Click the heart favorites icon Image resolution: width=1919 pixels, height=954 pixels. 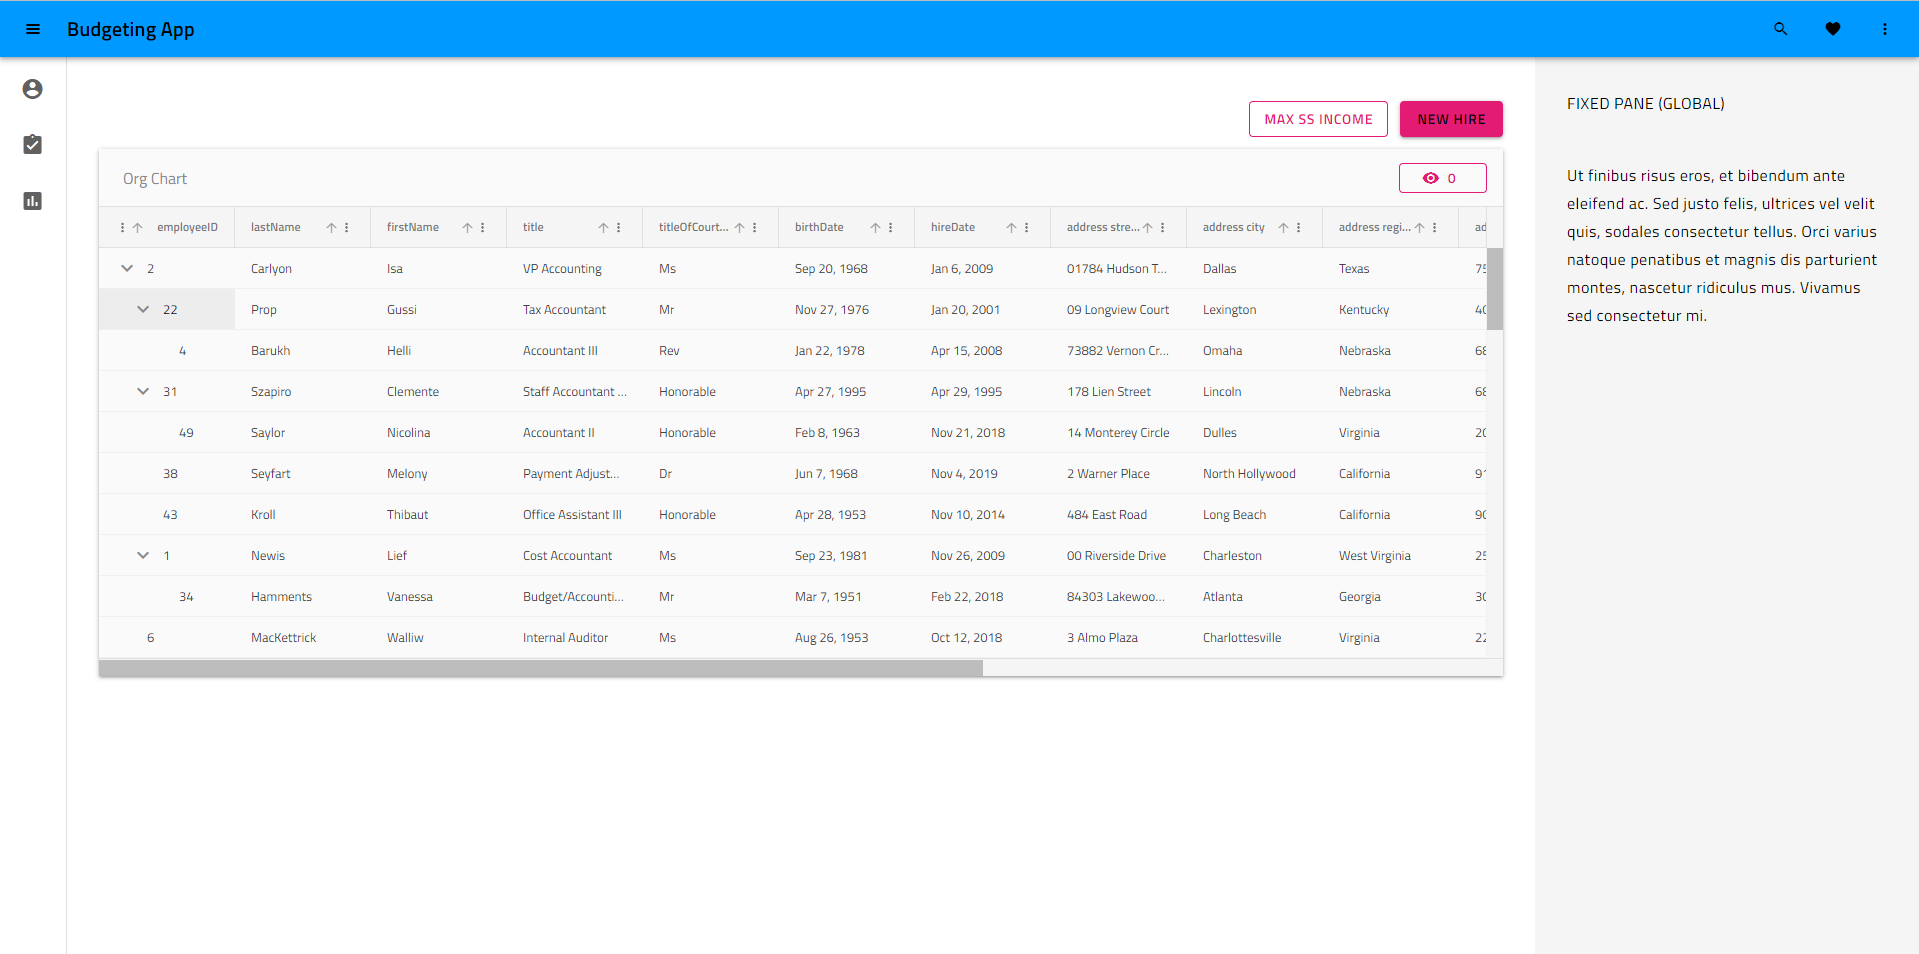coord(1833,29)
